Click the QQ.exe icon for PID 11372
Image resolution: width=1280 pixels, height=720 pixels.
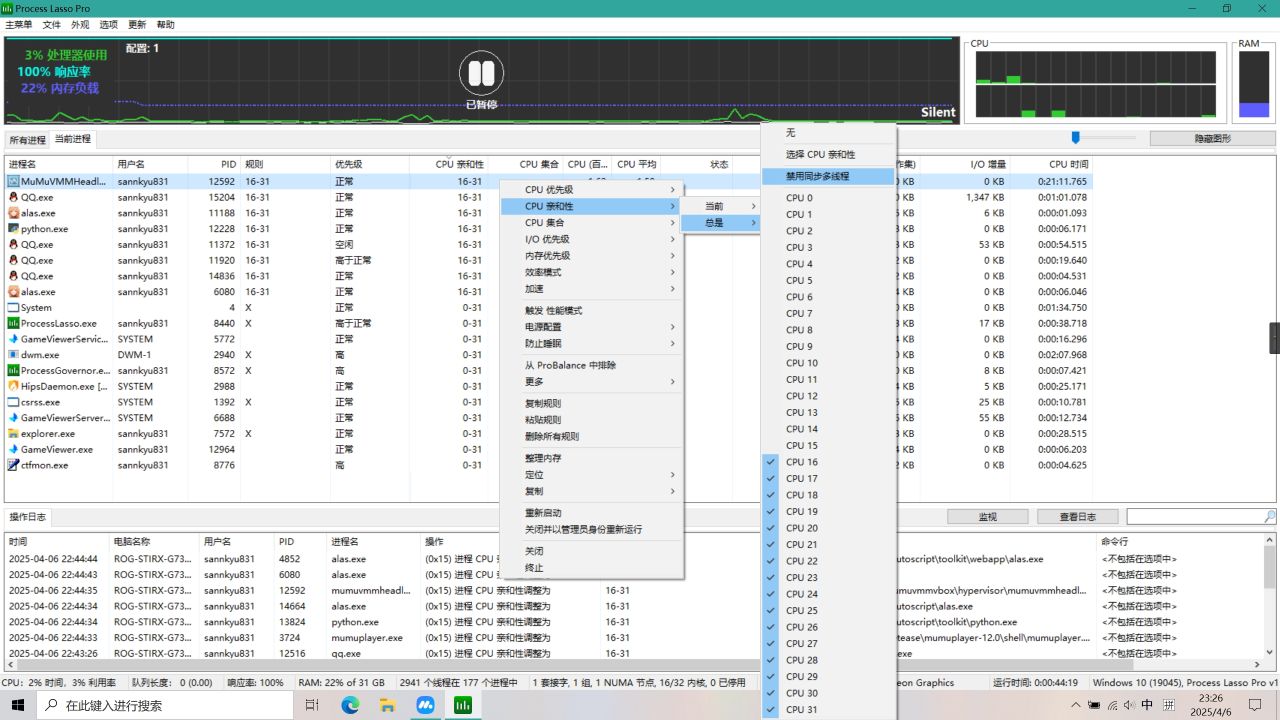tap(14, 244)
